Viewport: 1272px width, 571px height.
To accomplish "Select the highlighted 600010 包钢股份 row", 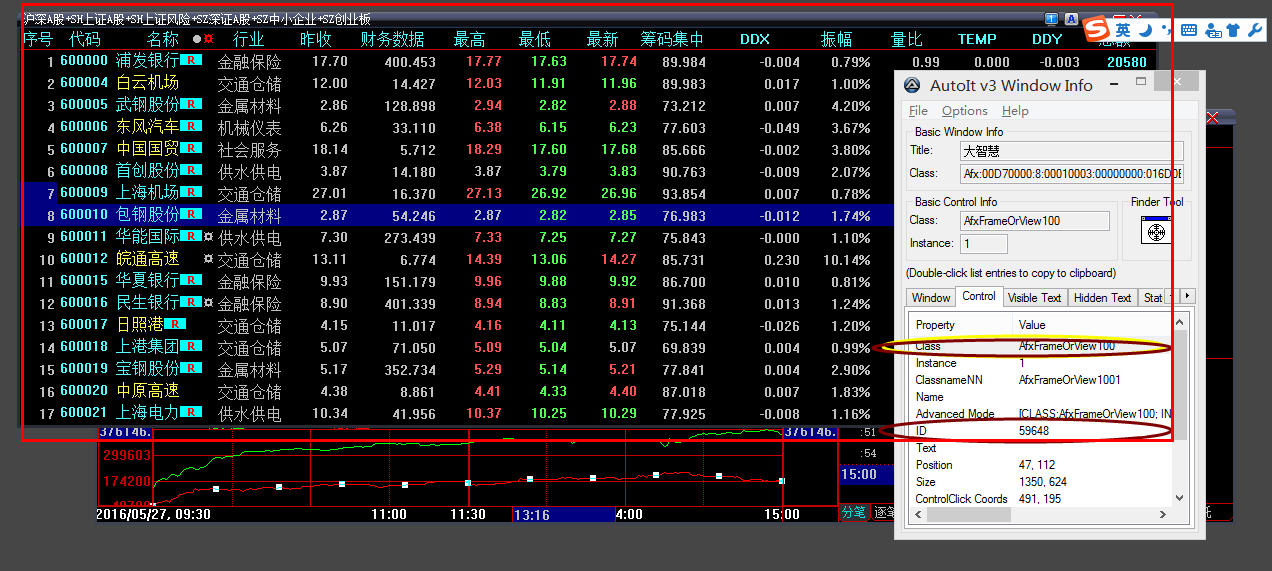I will 455,215.
